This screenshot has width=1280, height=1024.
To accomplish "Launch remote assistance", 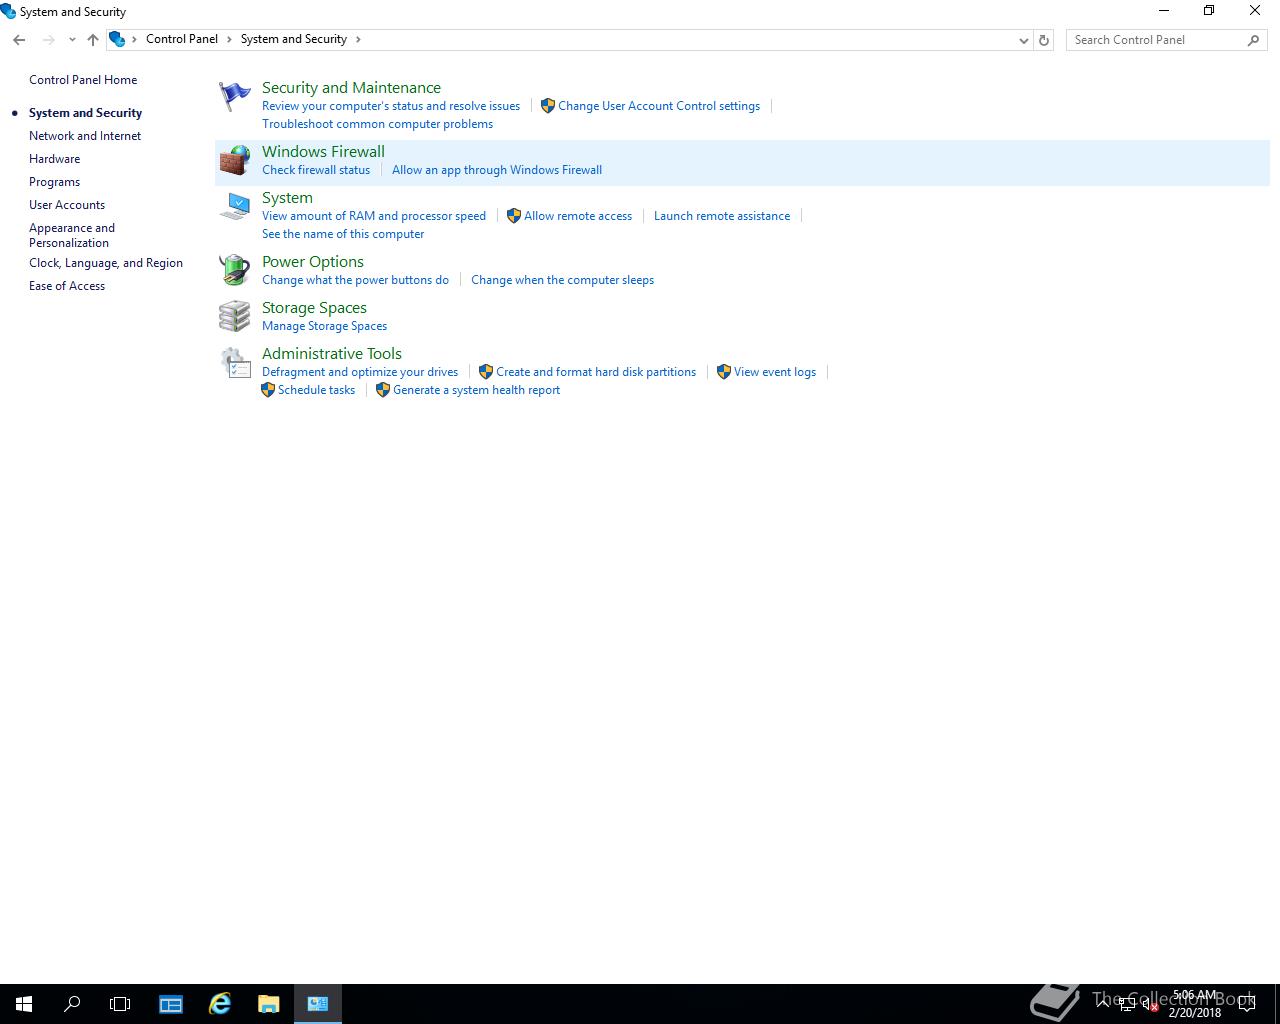I will [722, 216].
